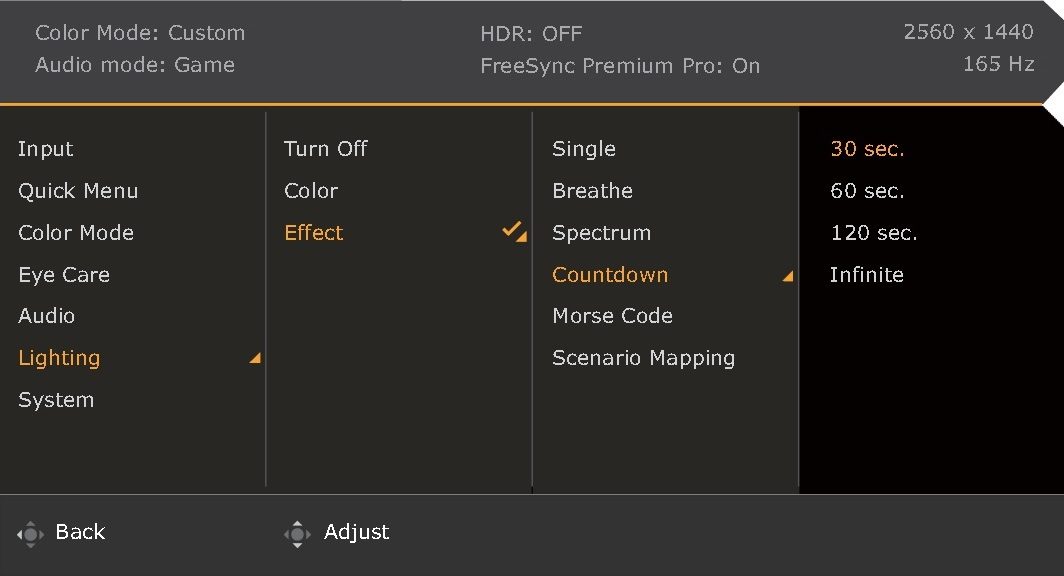The width and height of the screenshot is (1064, 576).
Task: Choose the 60 sec. countdown duration
Action: pyautogui.click(x=867, y=191)
